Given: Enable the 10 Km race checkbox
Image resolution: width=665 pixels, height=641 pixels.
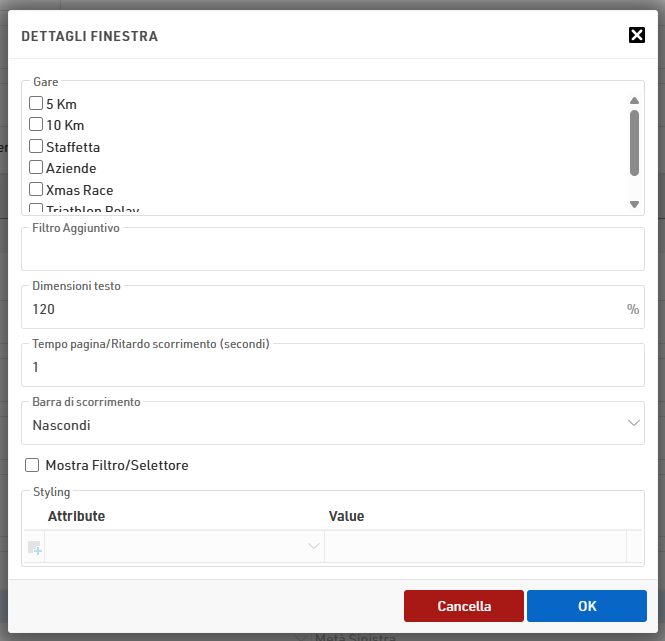Looking at the screenshot, I should point(36,125).
